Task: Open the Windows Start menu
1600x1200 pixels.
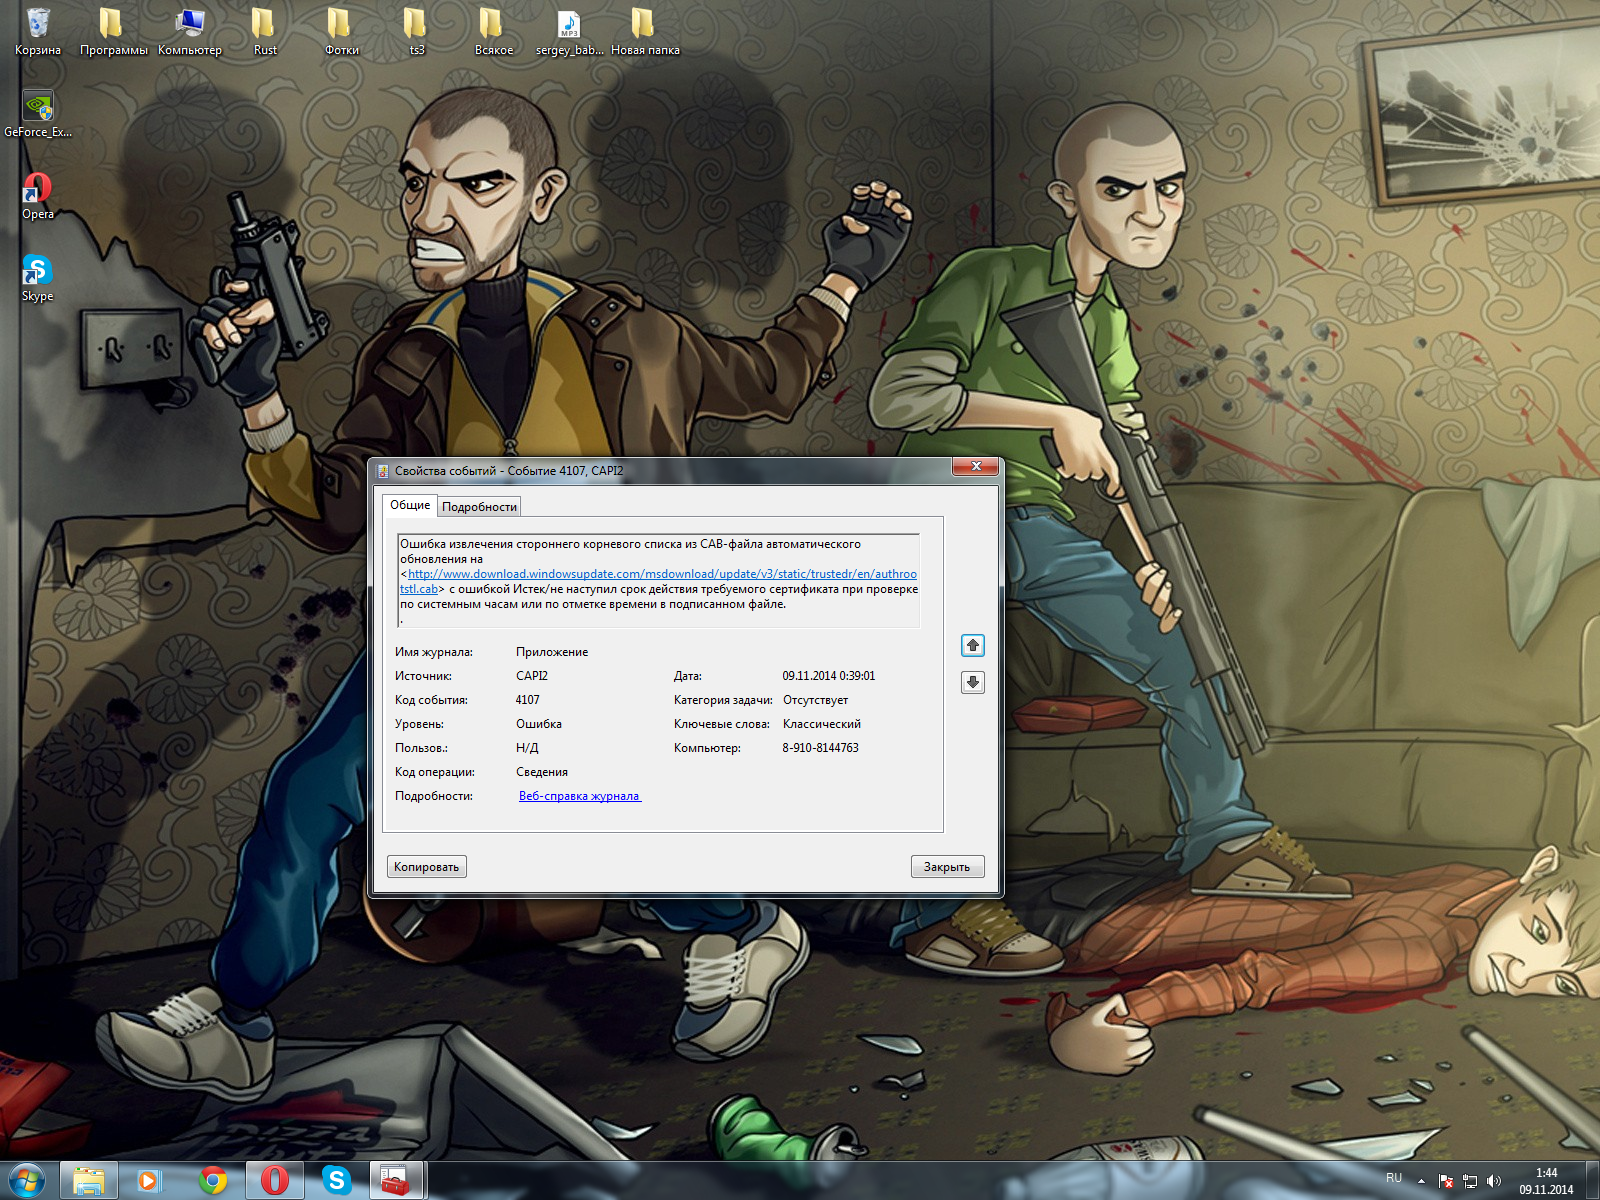Action: point(27,1181)
